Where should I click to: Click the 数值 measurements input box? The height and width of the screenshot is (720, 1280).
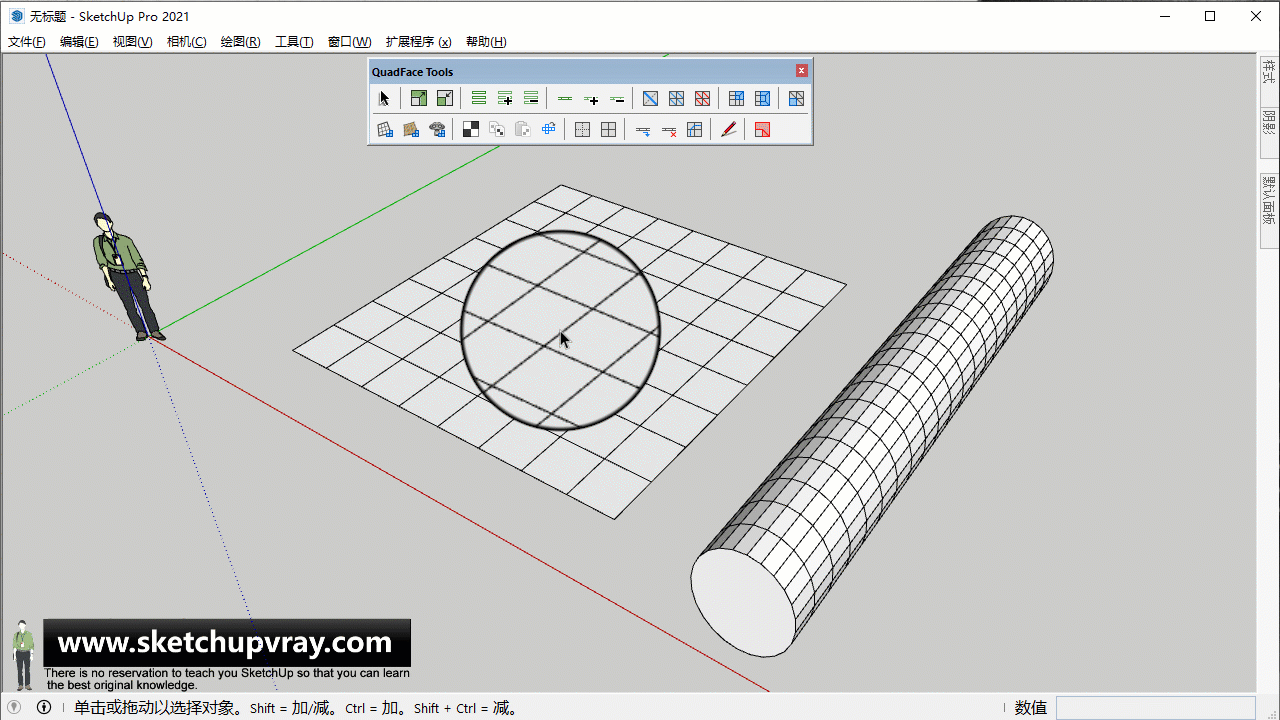point(1155,708)
